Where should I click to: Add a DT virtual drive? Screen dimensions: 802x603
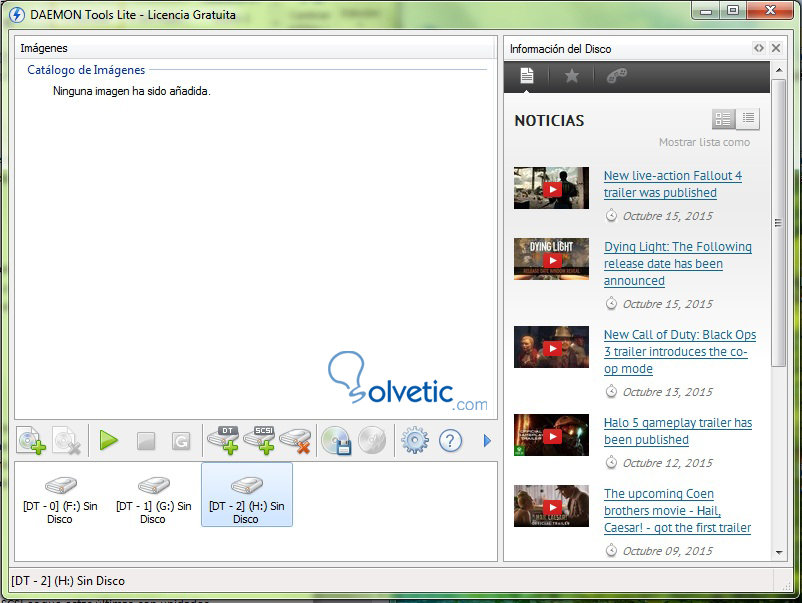point(223,440)
